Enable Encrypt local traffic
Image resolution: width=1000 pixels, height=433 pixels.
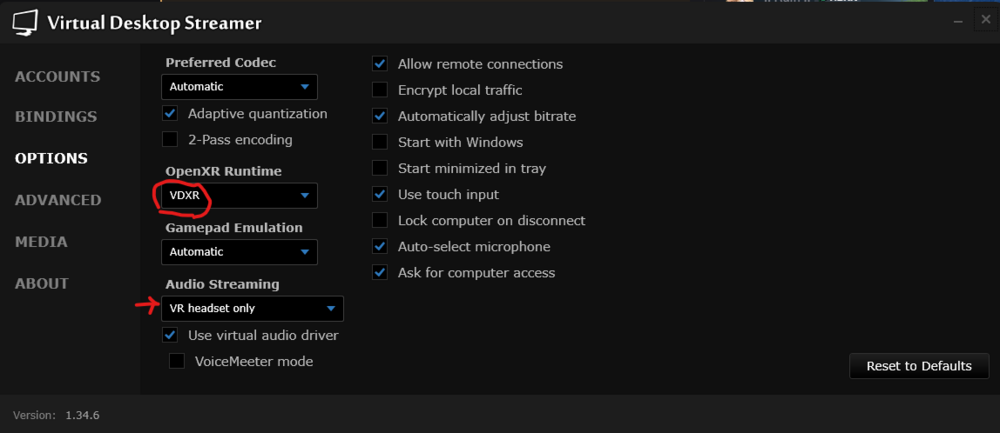(x=380, y=90)
